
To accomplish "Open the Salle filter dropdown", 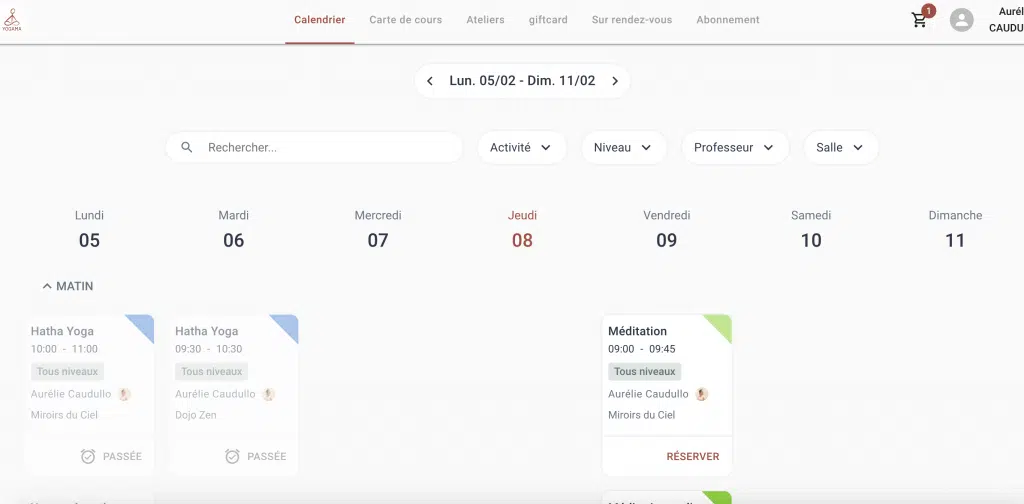I will pyautogui.click(x=840, y=147).
